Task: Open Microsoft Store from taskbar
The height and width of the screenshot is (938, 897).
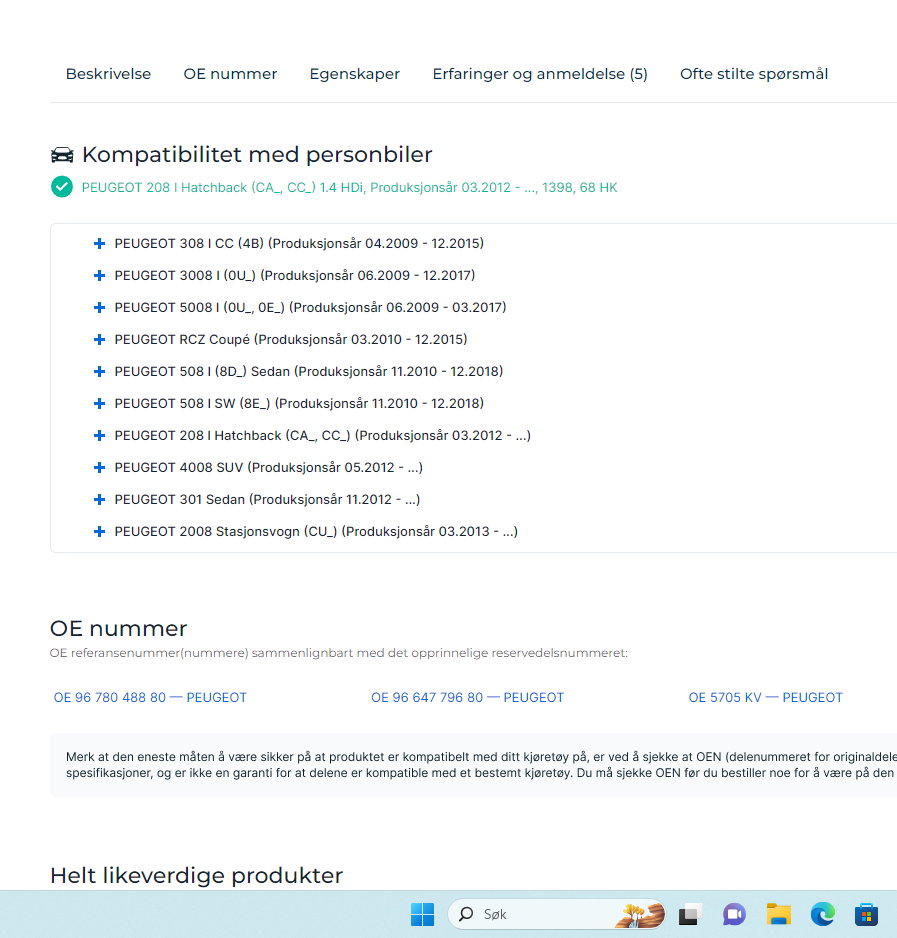Action: pyautogui.click(x=866, y=914)
